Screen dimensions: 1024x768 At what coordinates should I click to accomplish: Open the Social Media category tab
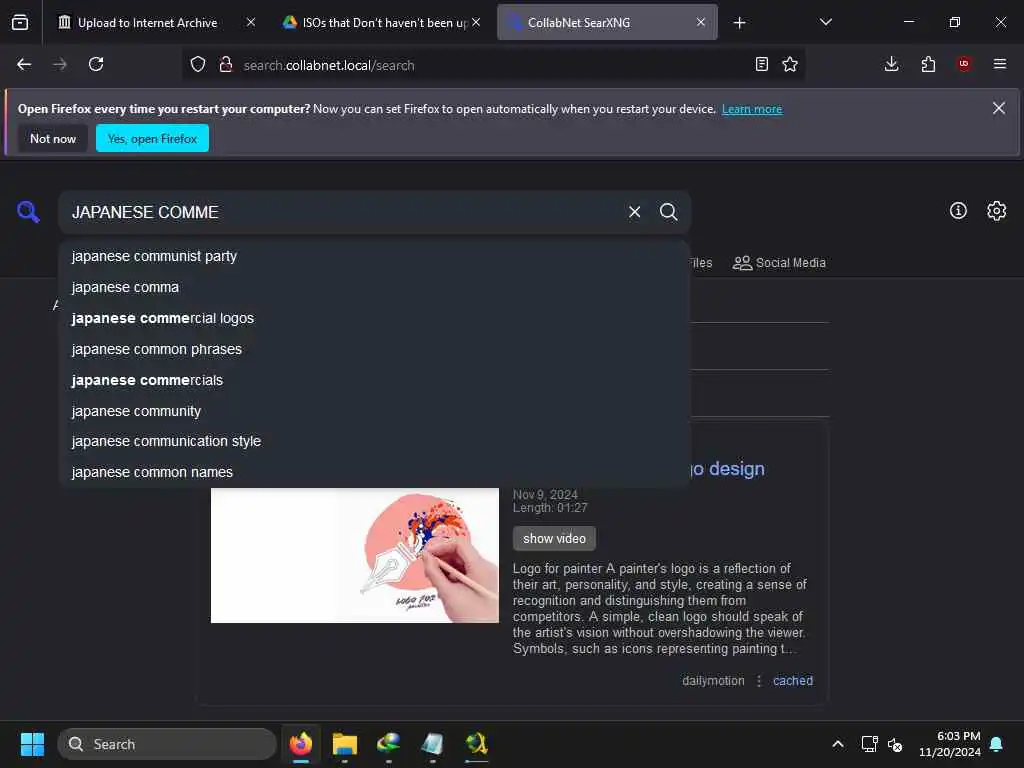pyautogui.click(x=779, y=263)
